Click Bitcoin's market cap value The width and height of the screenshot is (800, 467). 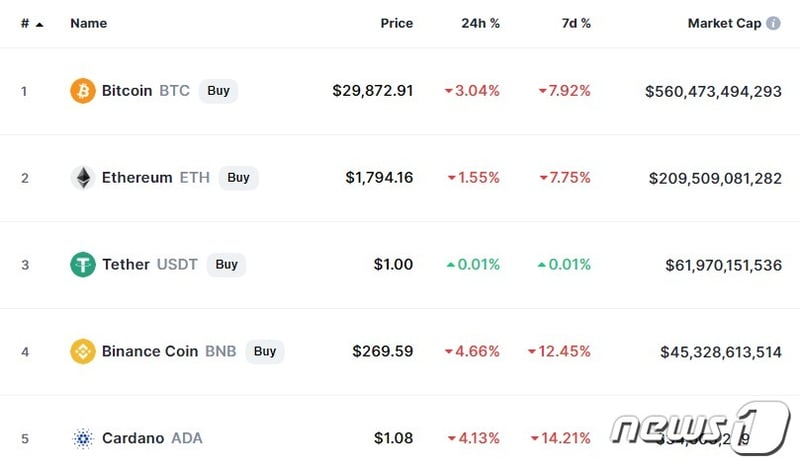(x=713, y=91)
